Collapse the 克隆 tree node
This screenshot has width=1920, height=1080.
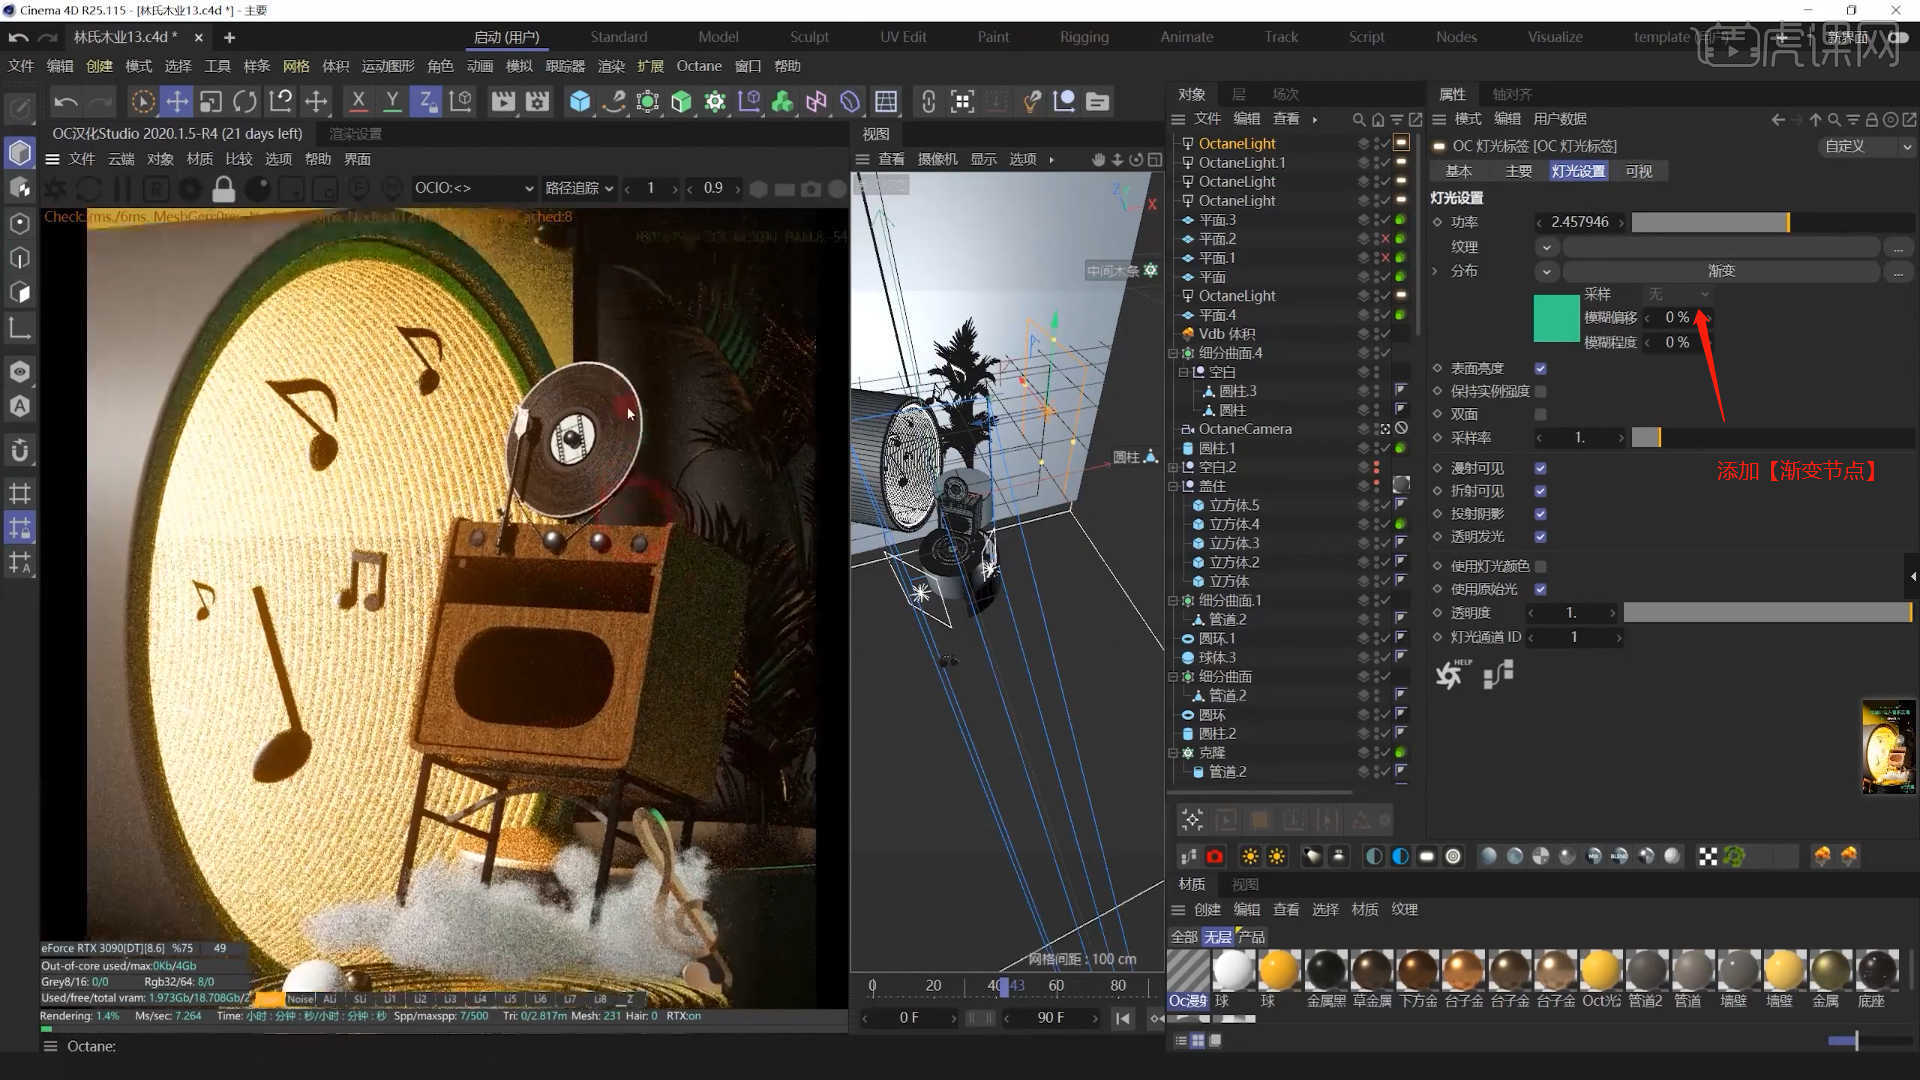pos(1173,753)
